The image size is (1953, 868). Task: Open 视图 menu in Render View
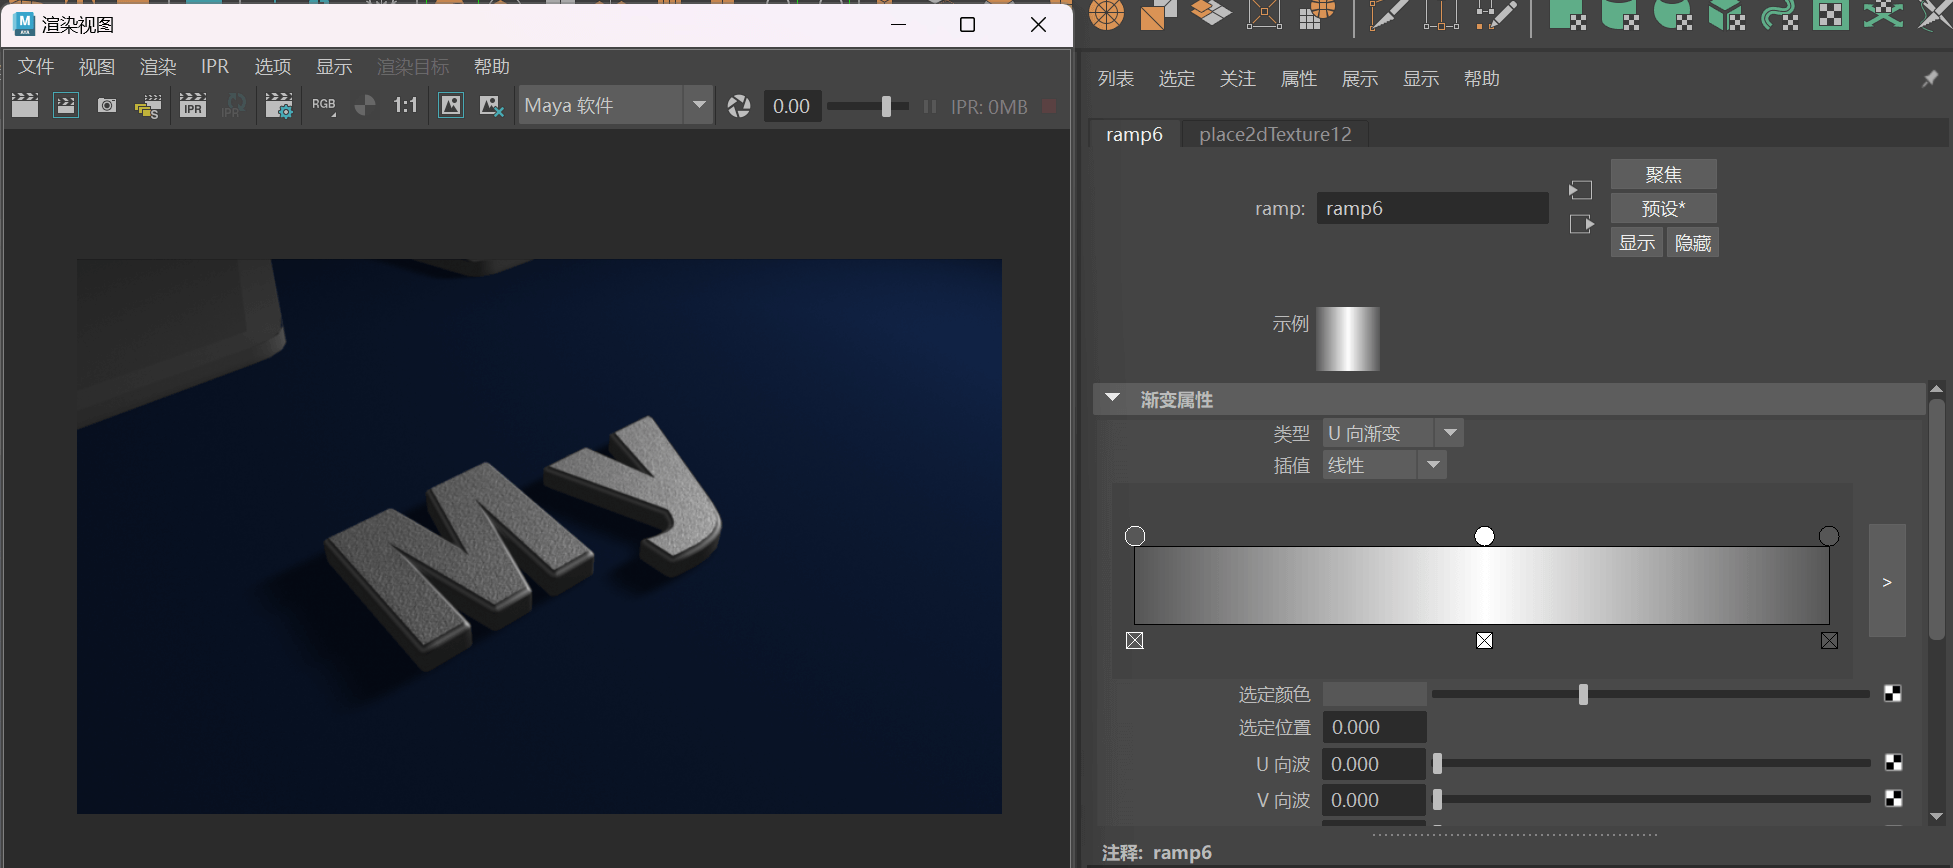(x=97, y=67)
